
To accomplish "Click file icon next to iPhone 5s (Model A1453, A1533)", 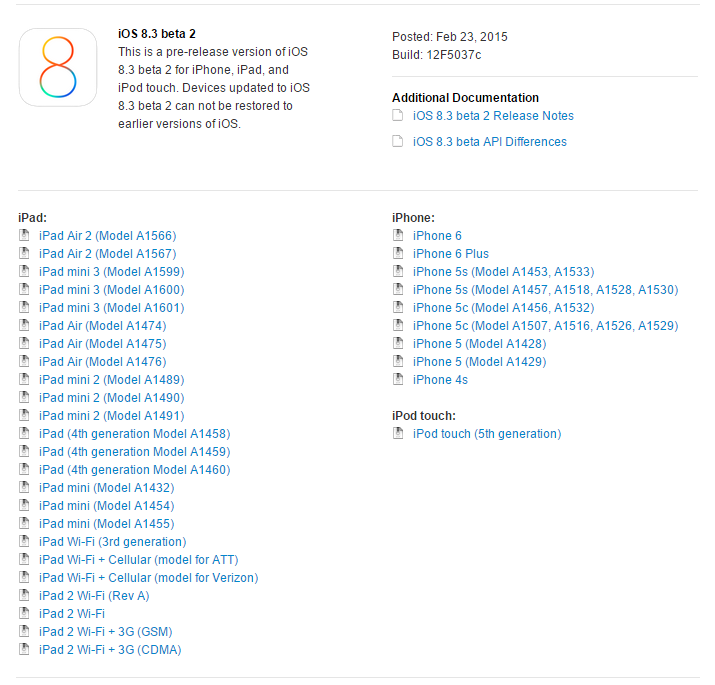I will point(398,271).
